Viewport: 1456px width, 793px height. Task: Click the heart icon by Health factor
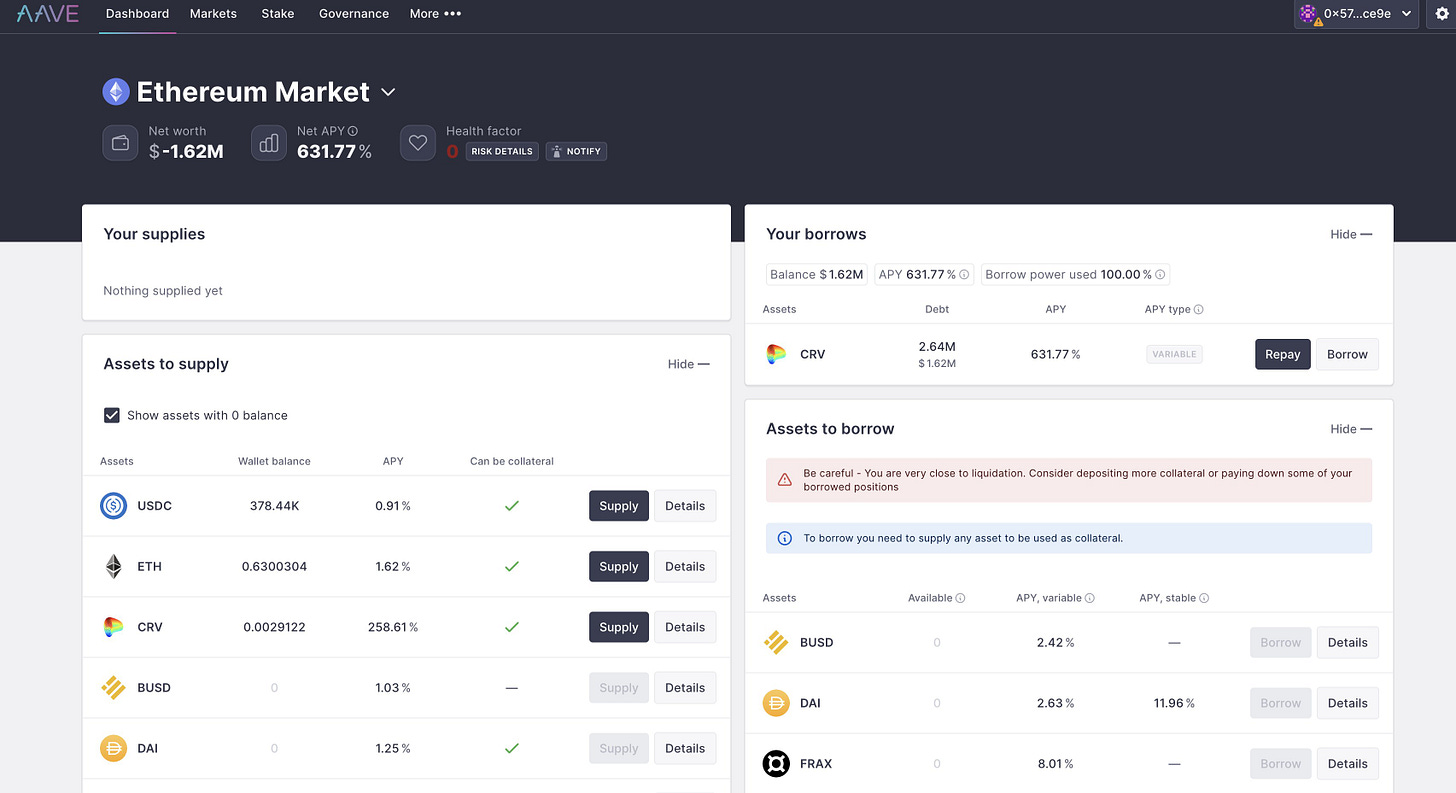pyautogui.click(x=418, y=143)
